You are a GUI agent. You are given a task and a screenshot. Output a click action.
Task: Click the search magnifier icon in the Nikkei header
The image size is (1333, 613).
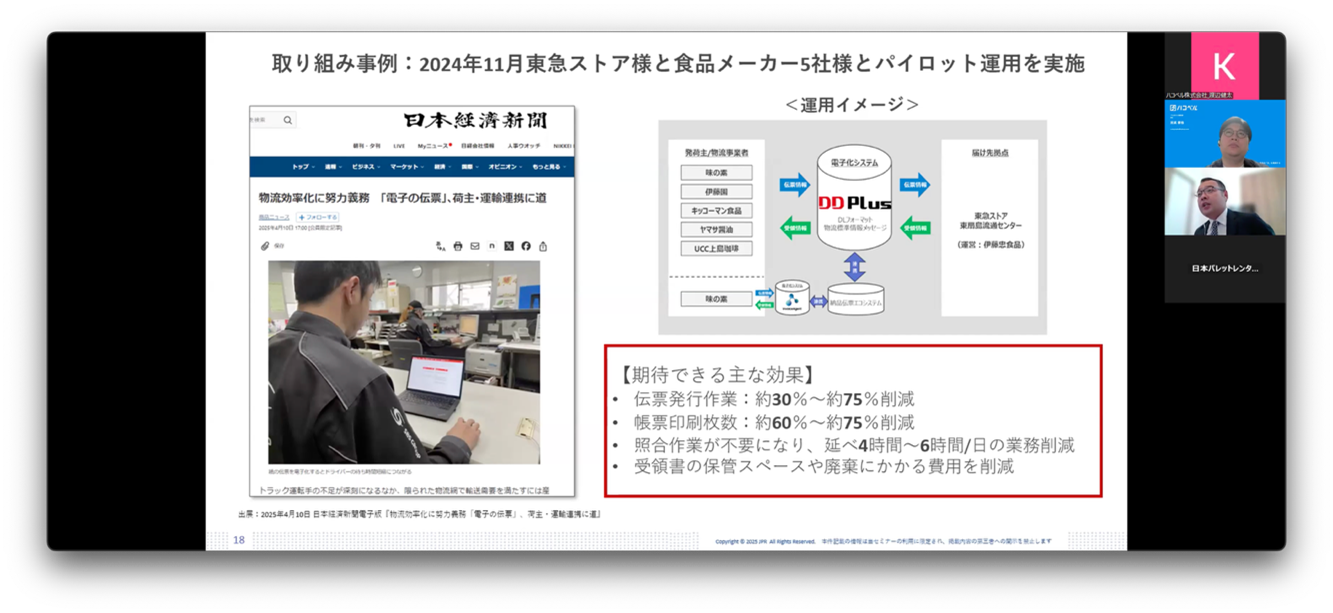tap(288, 120)
